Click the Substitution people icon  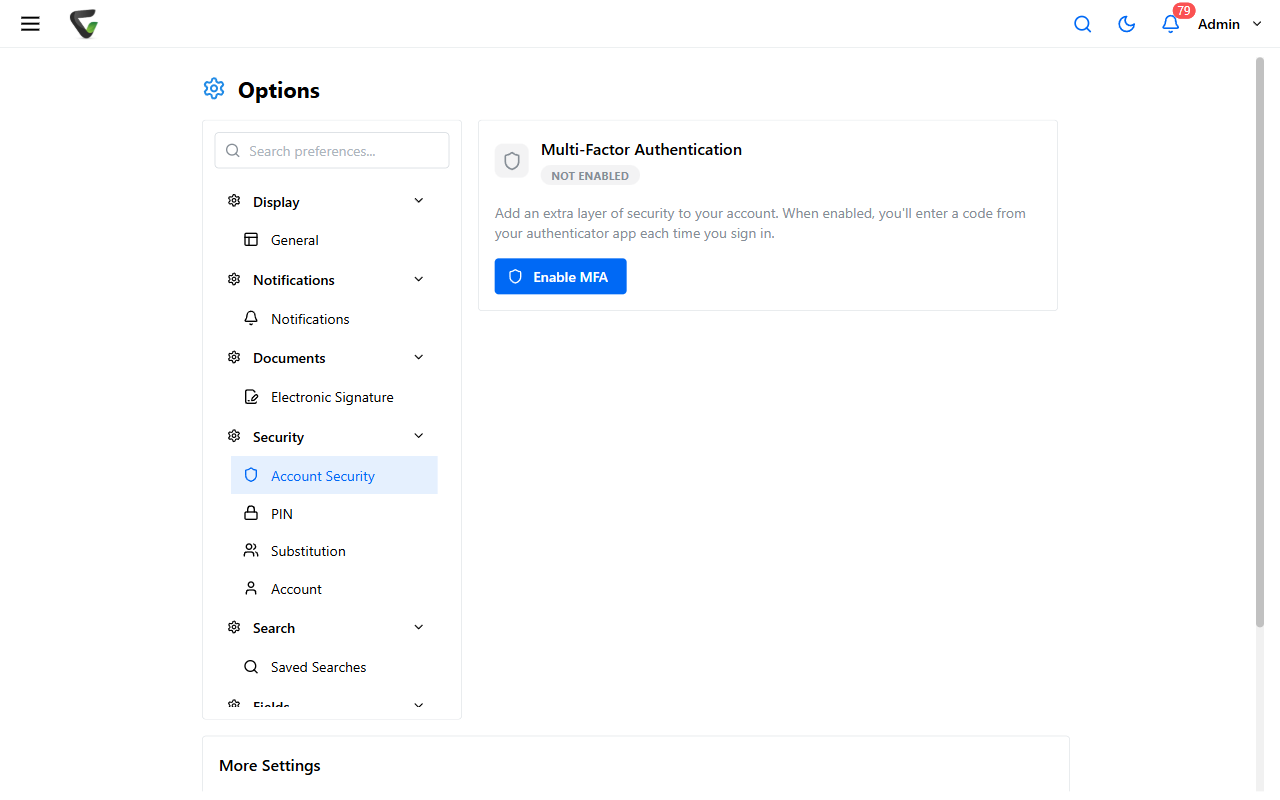[251, 551]
